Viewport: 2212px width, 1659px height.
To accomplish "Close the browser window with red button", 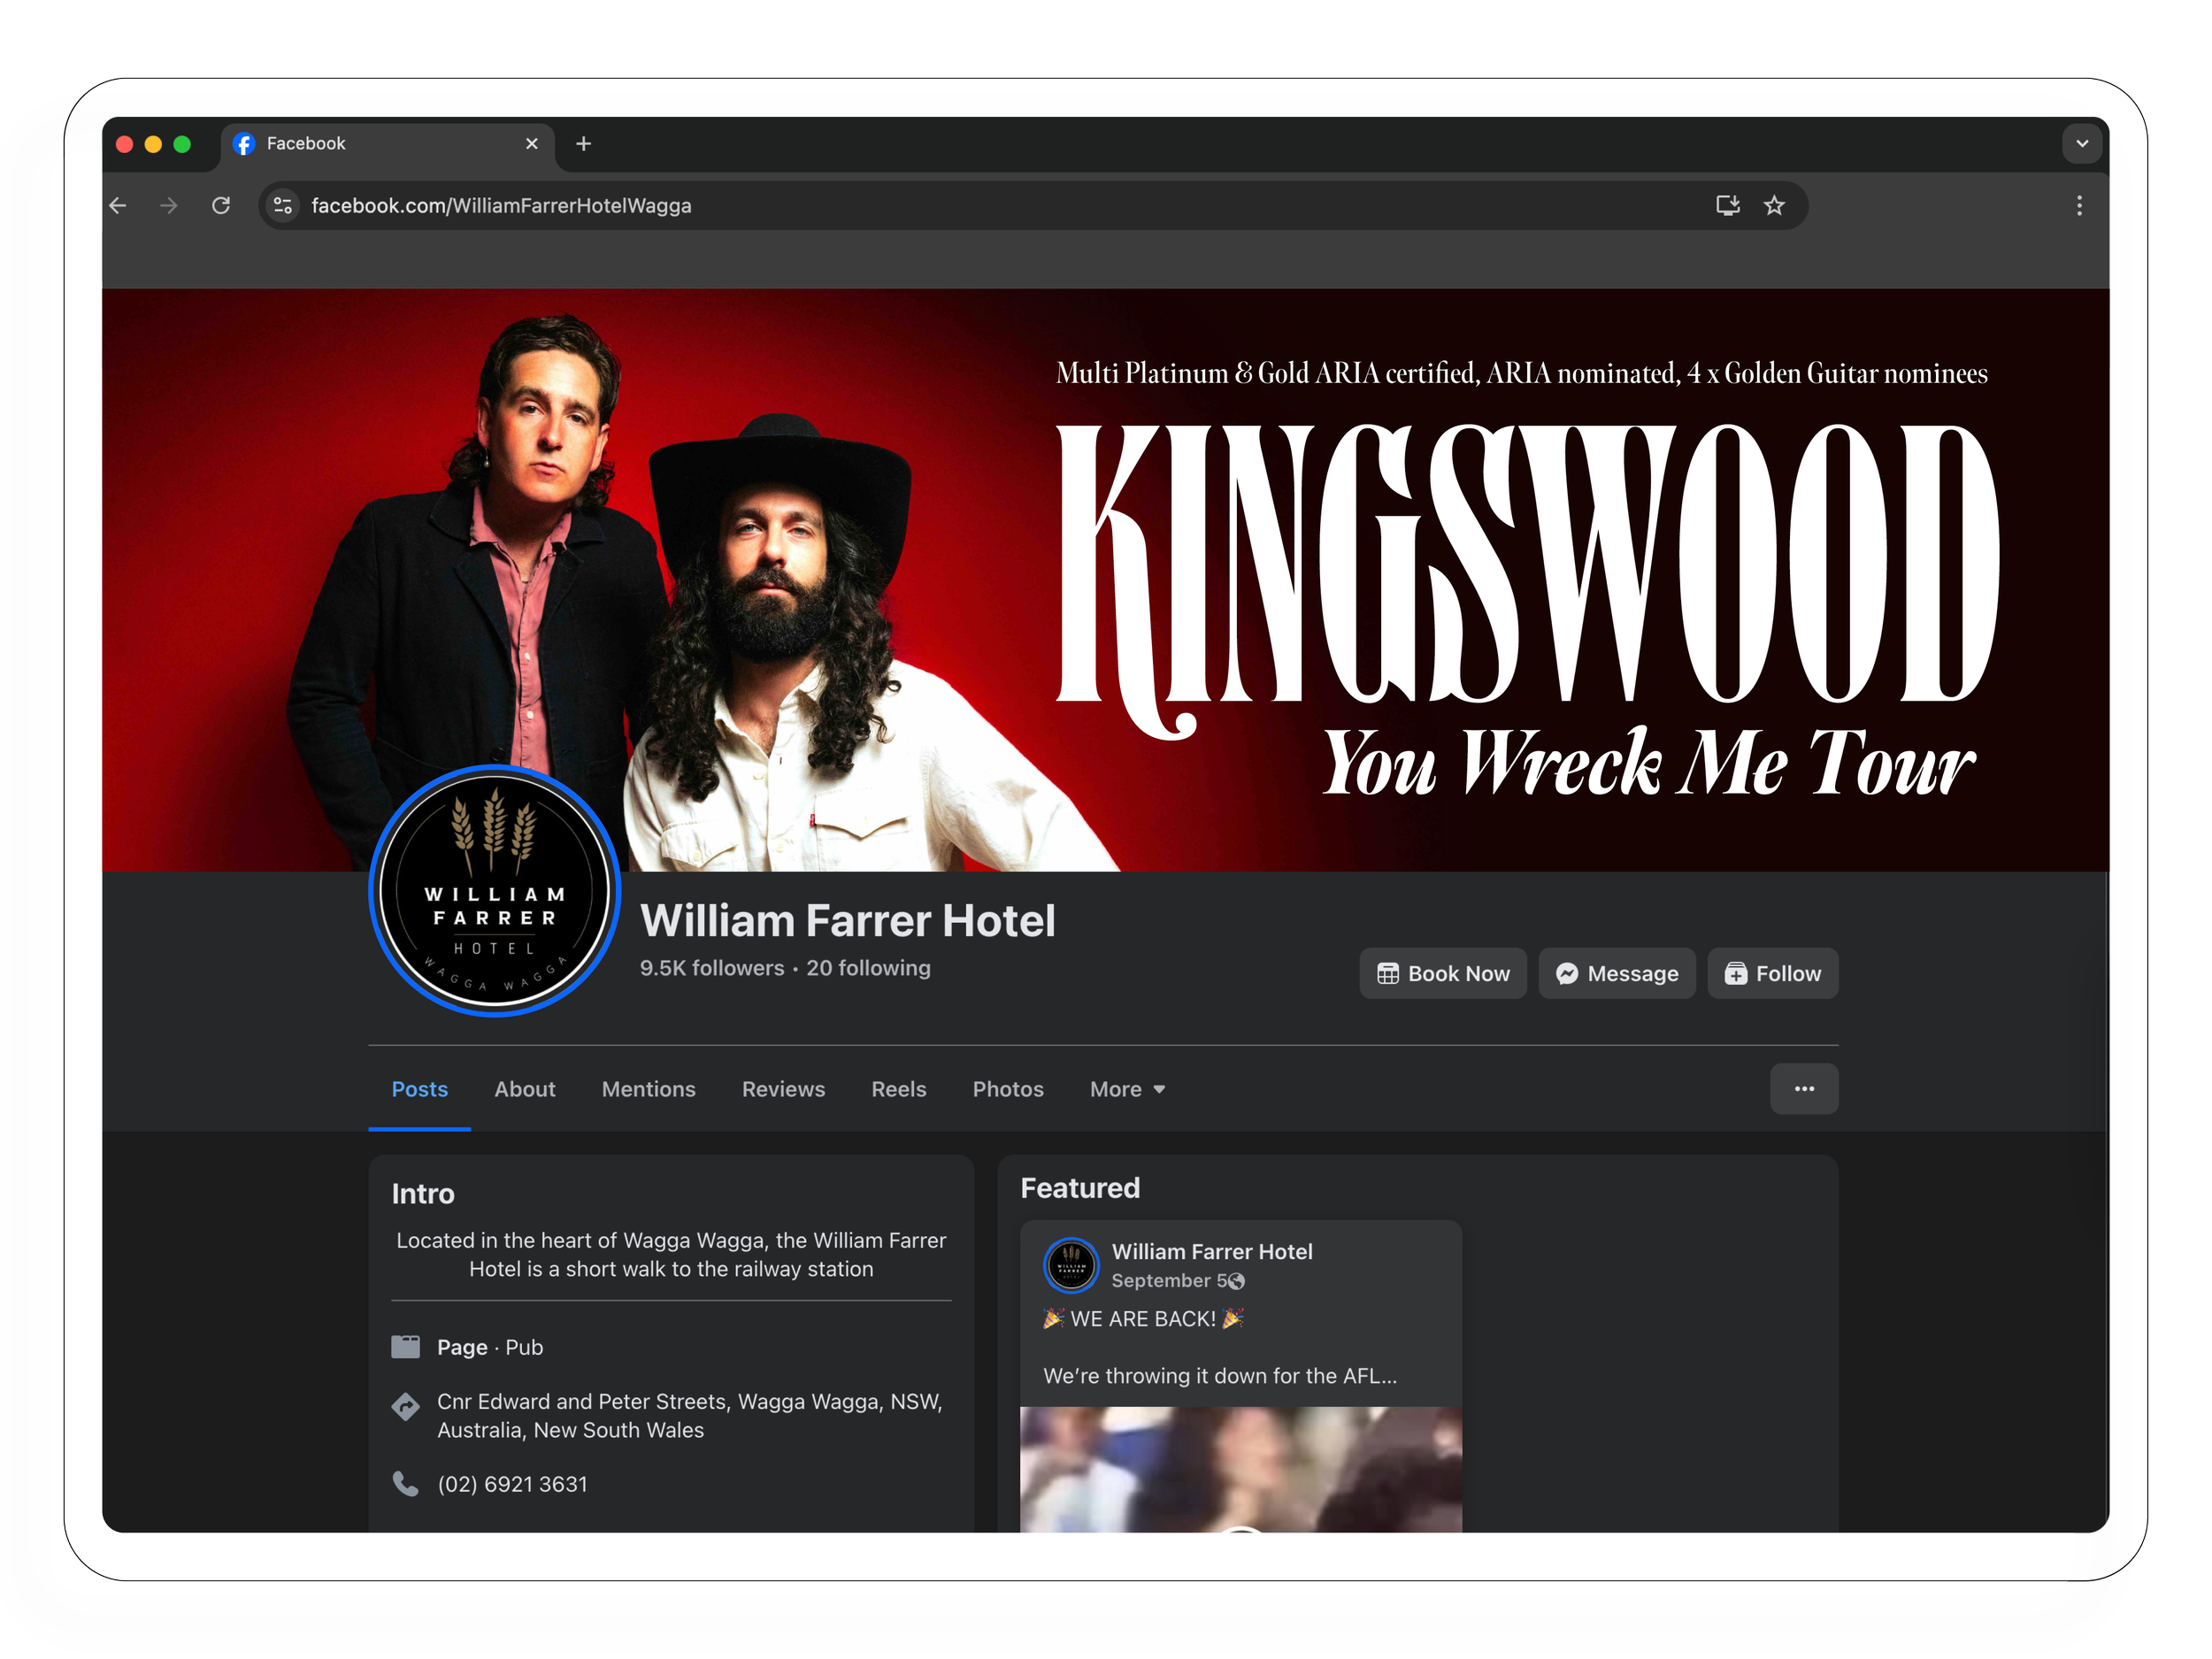I will (125, 144).
